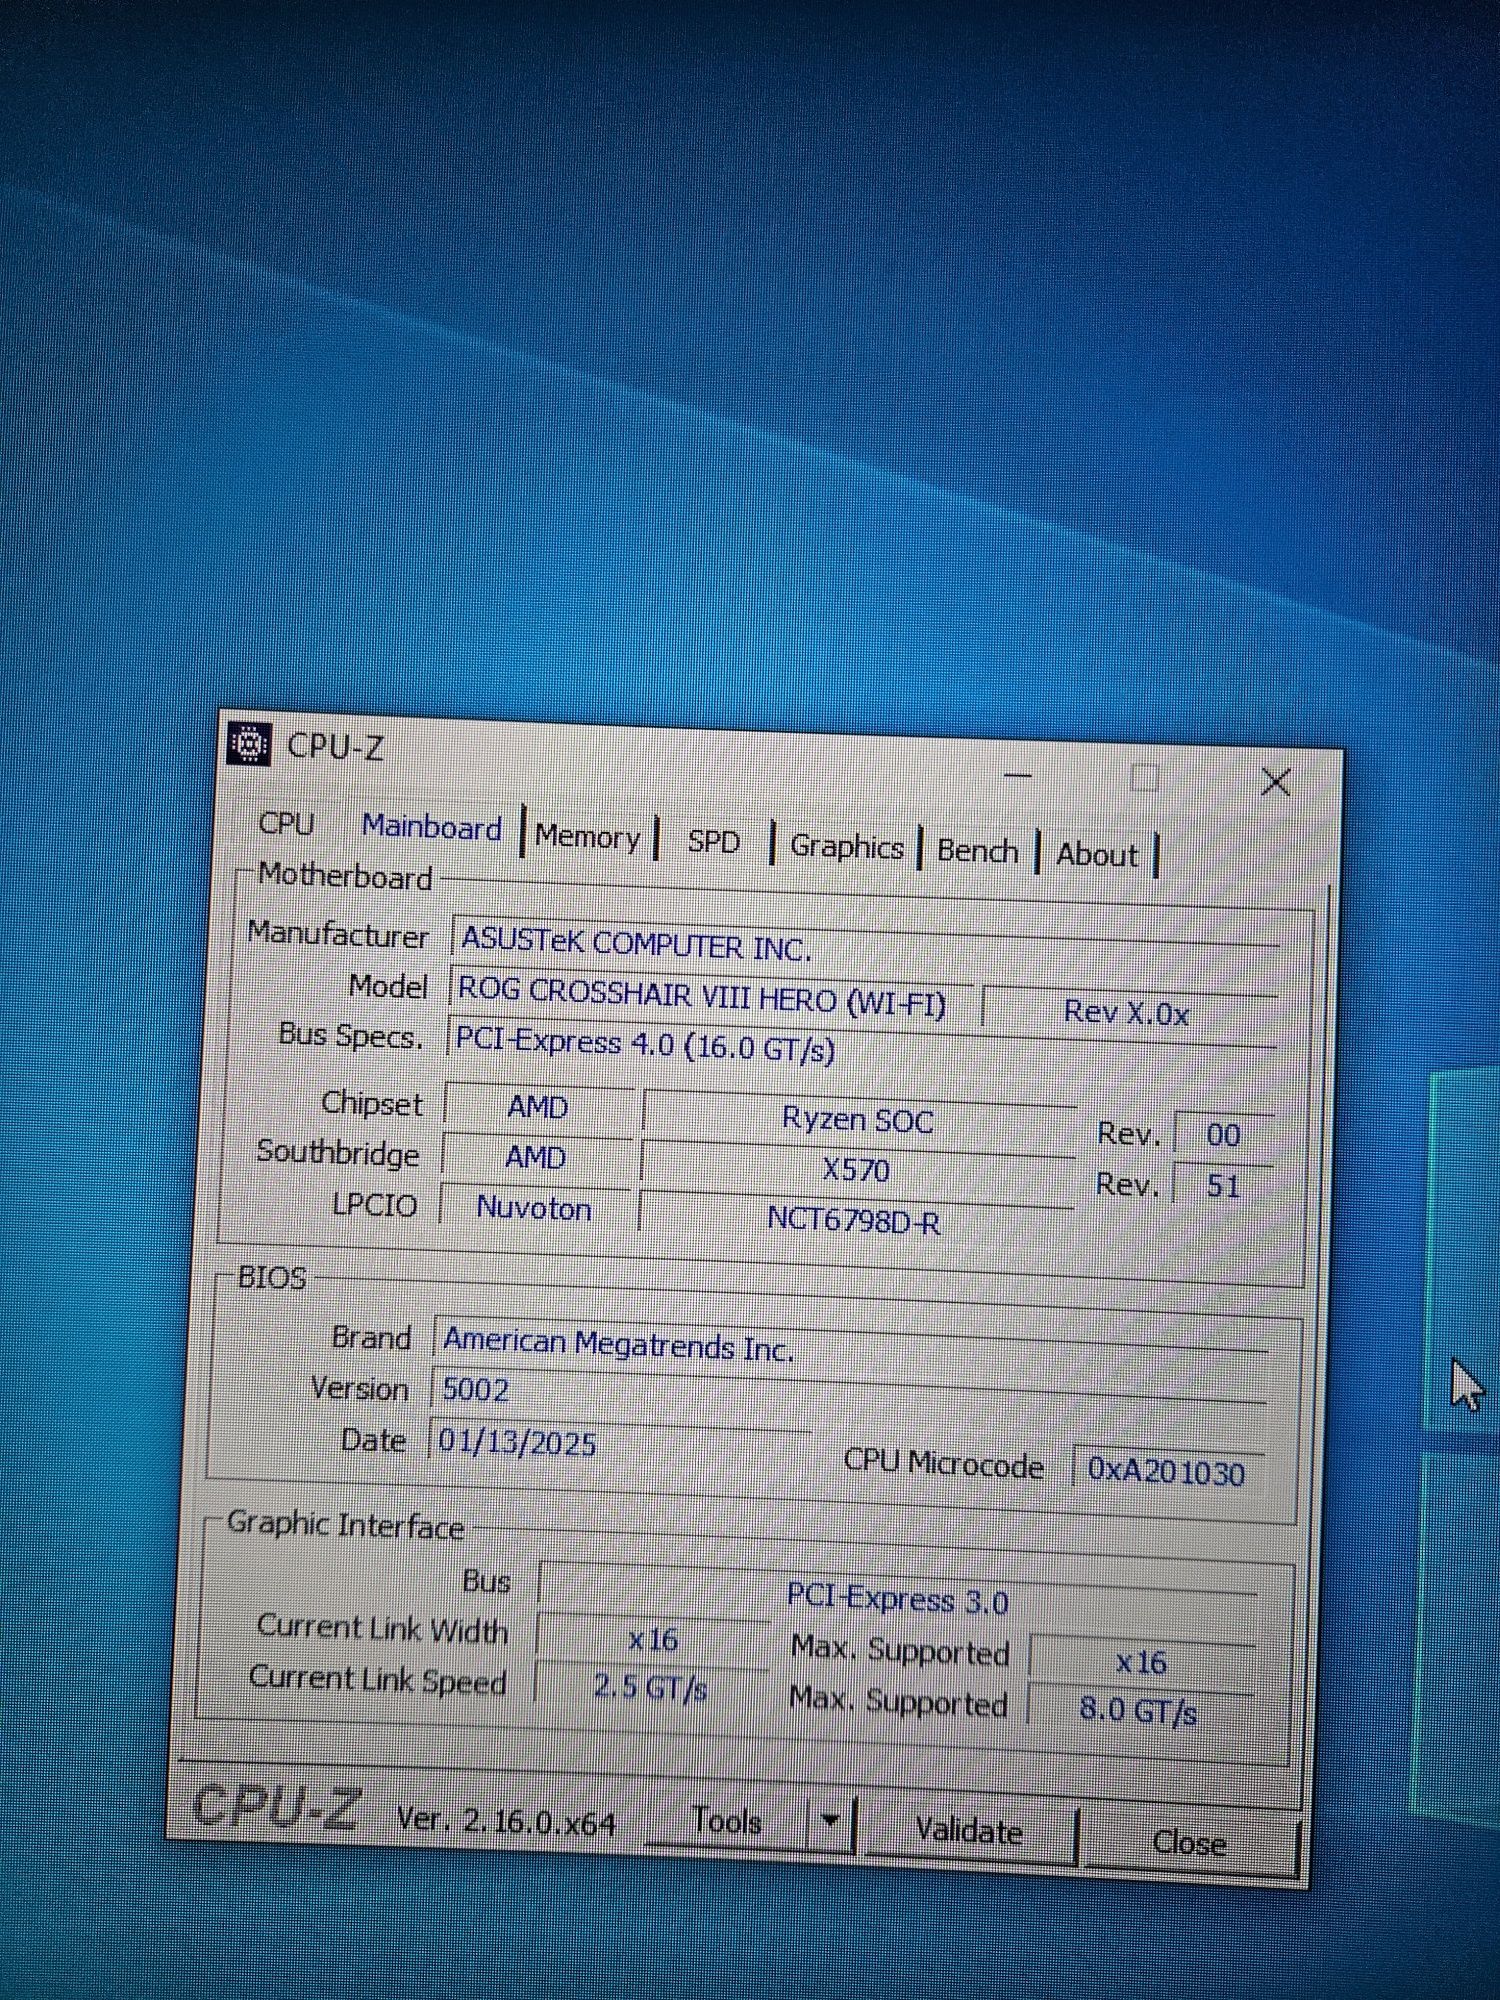This screenshot has height=2000, width=1500.
Task: Minimize the CPU-Z window
Action: (x=1017, y=775)
